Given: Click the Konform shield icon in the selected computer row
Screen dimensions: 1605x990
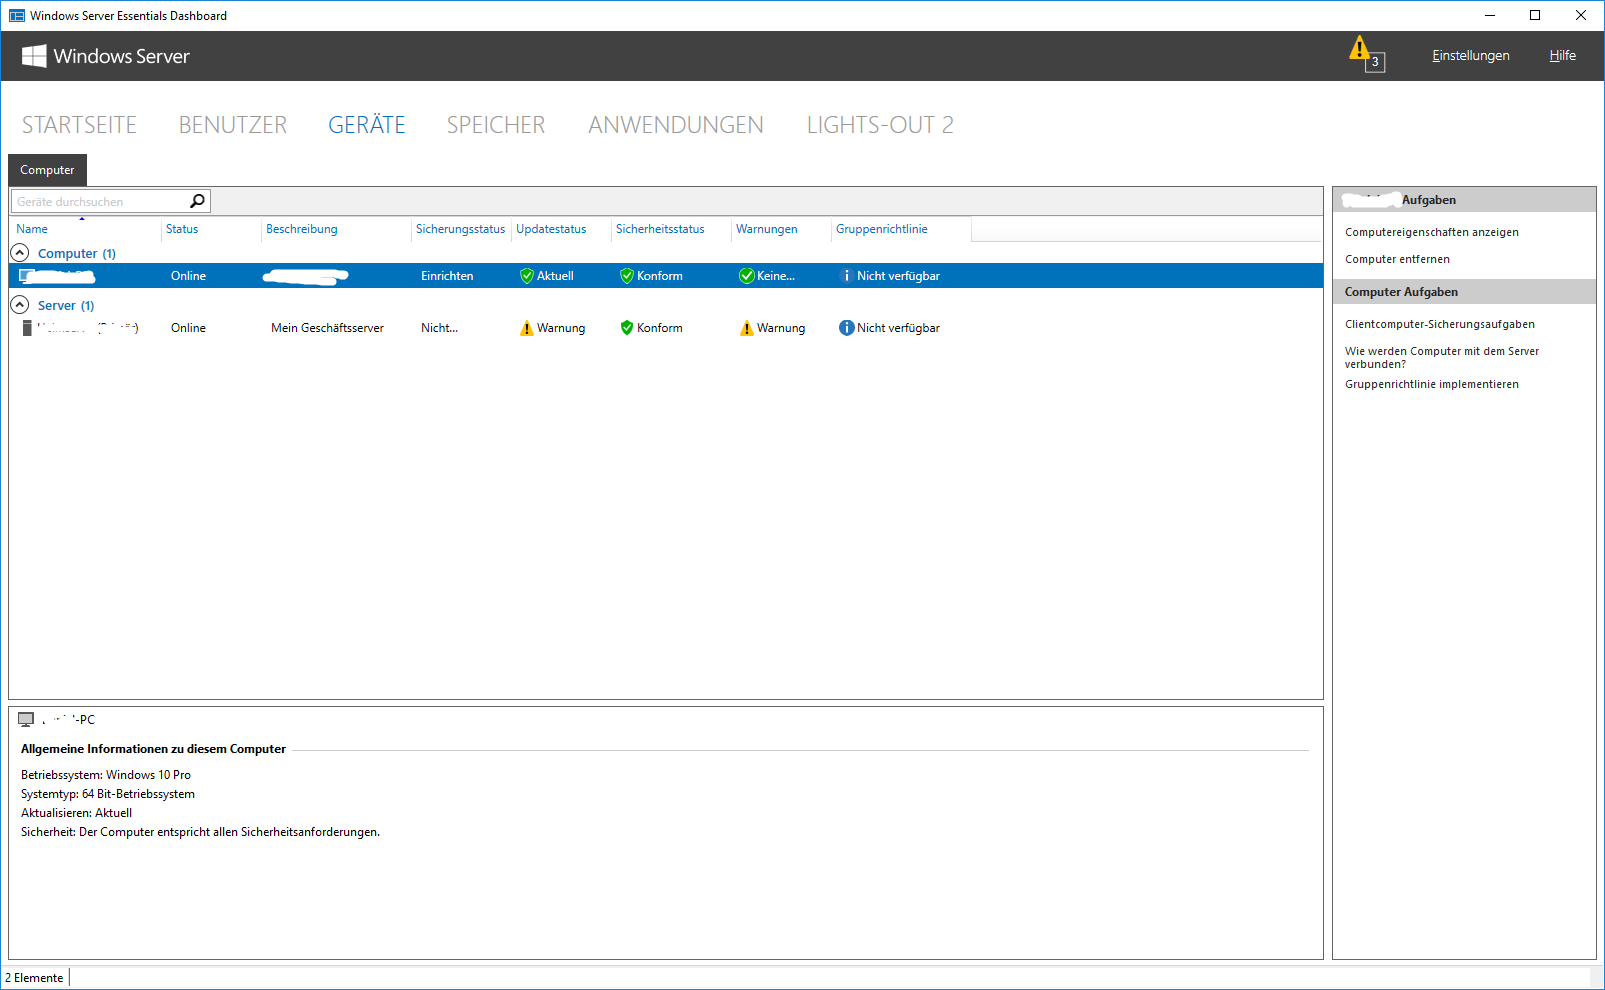Looking at the screenshot, I should coord(627,276).
